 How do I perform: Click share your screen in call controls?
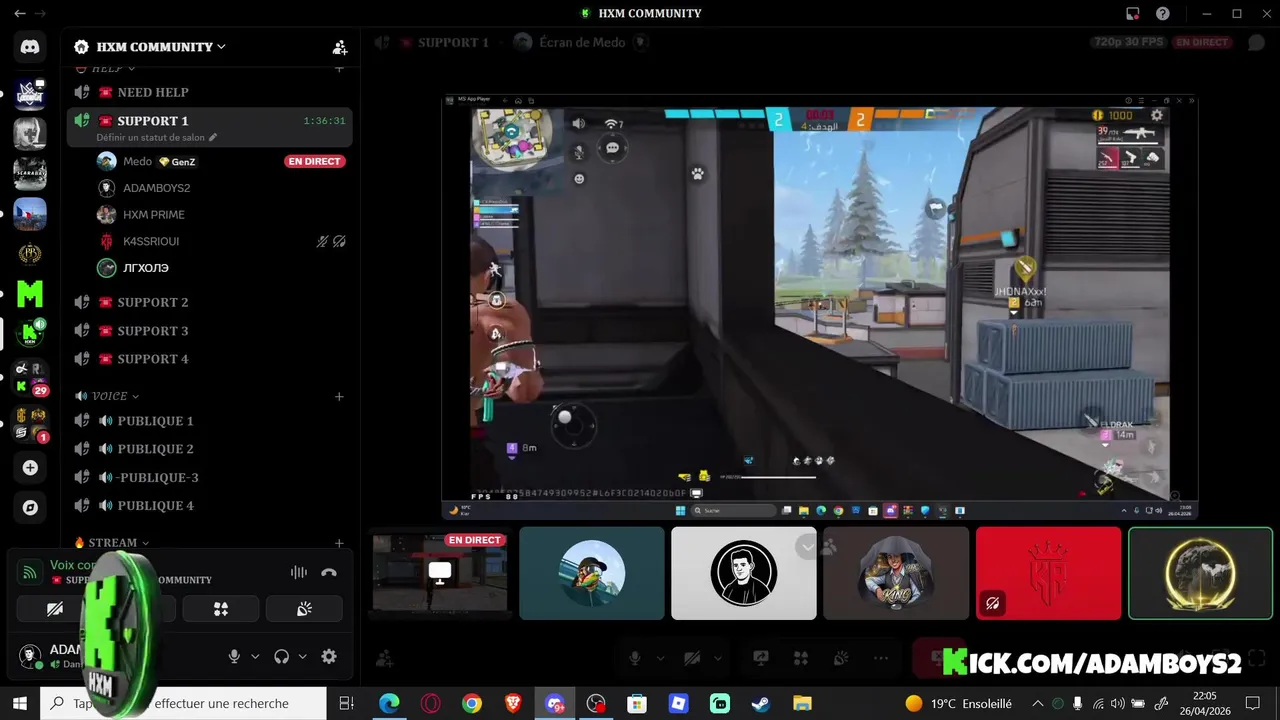pyautogui.click(x=761, y=658)
